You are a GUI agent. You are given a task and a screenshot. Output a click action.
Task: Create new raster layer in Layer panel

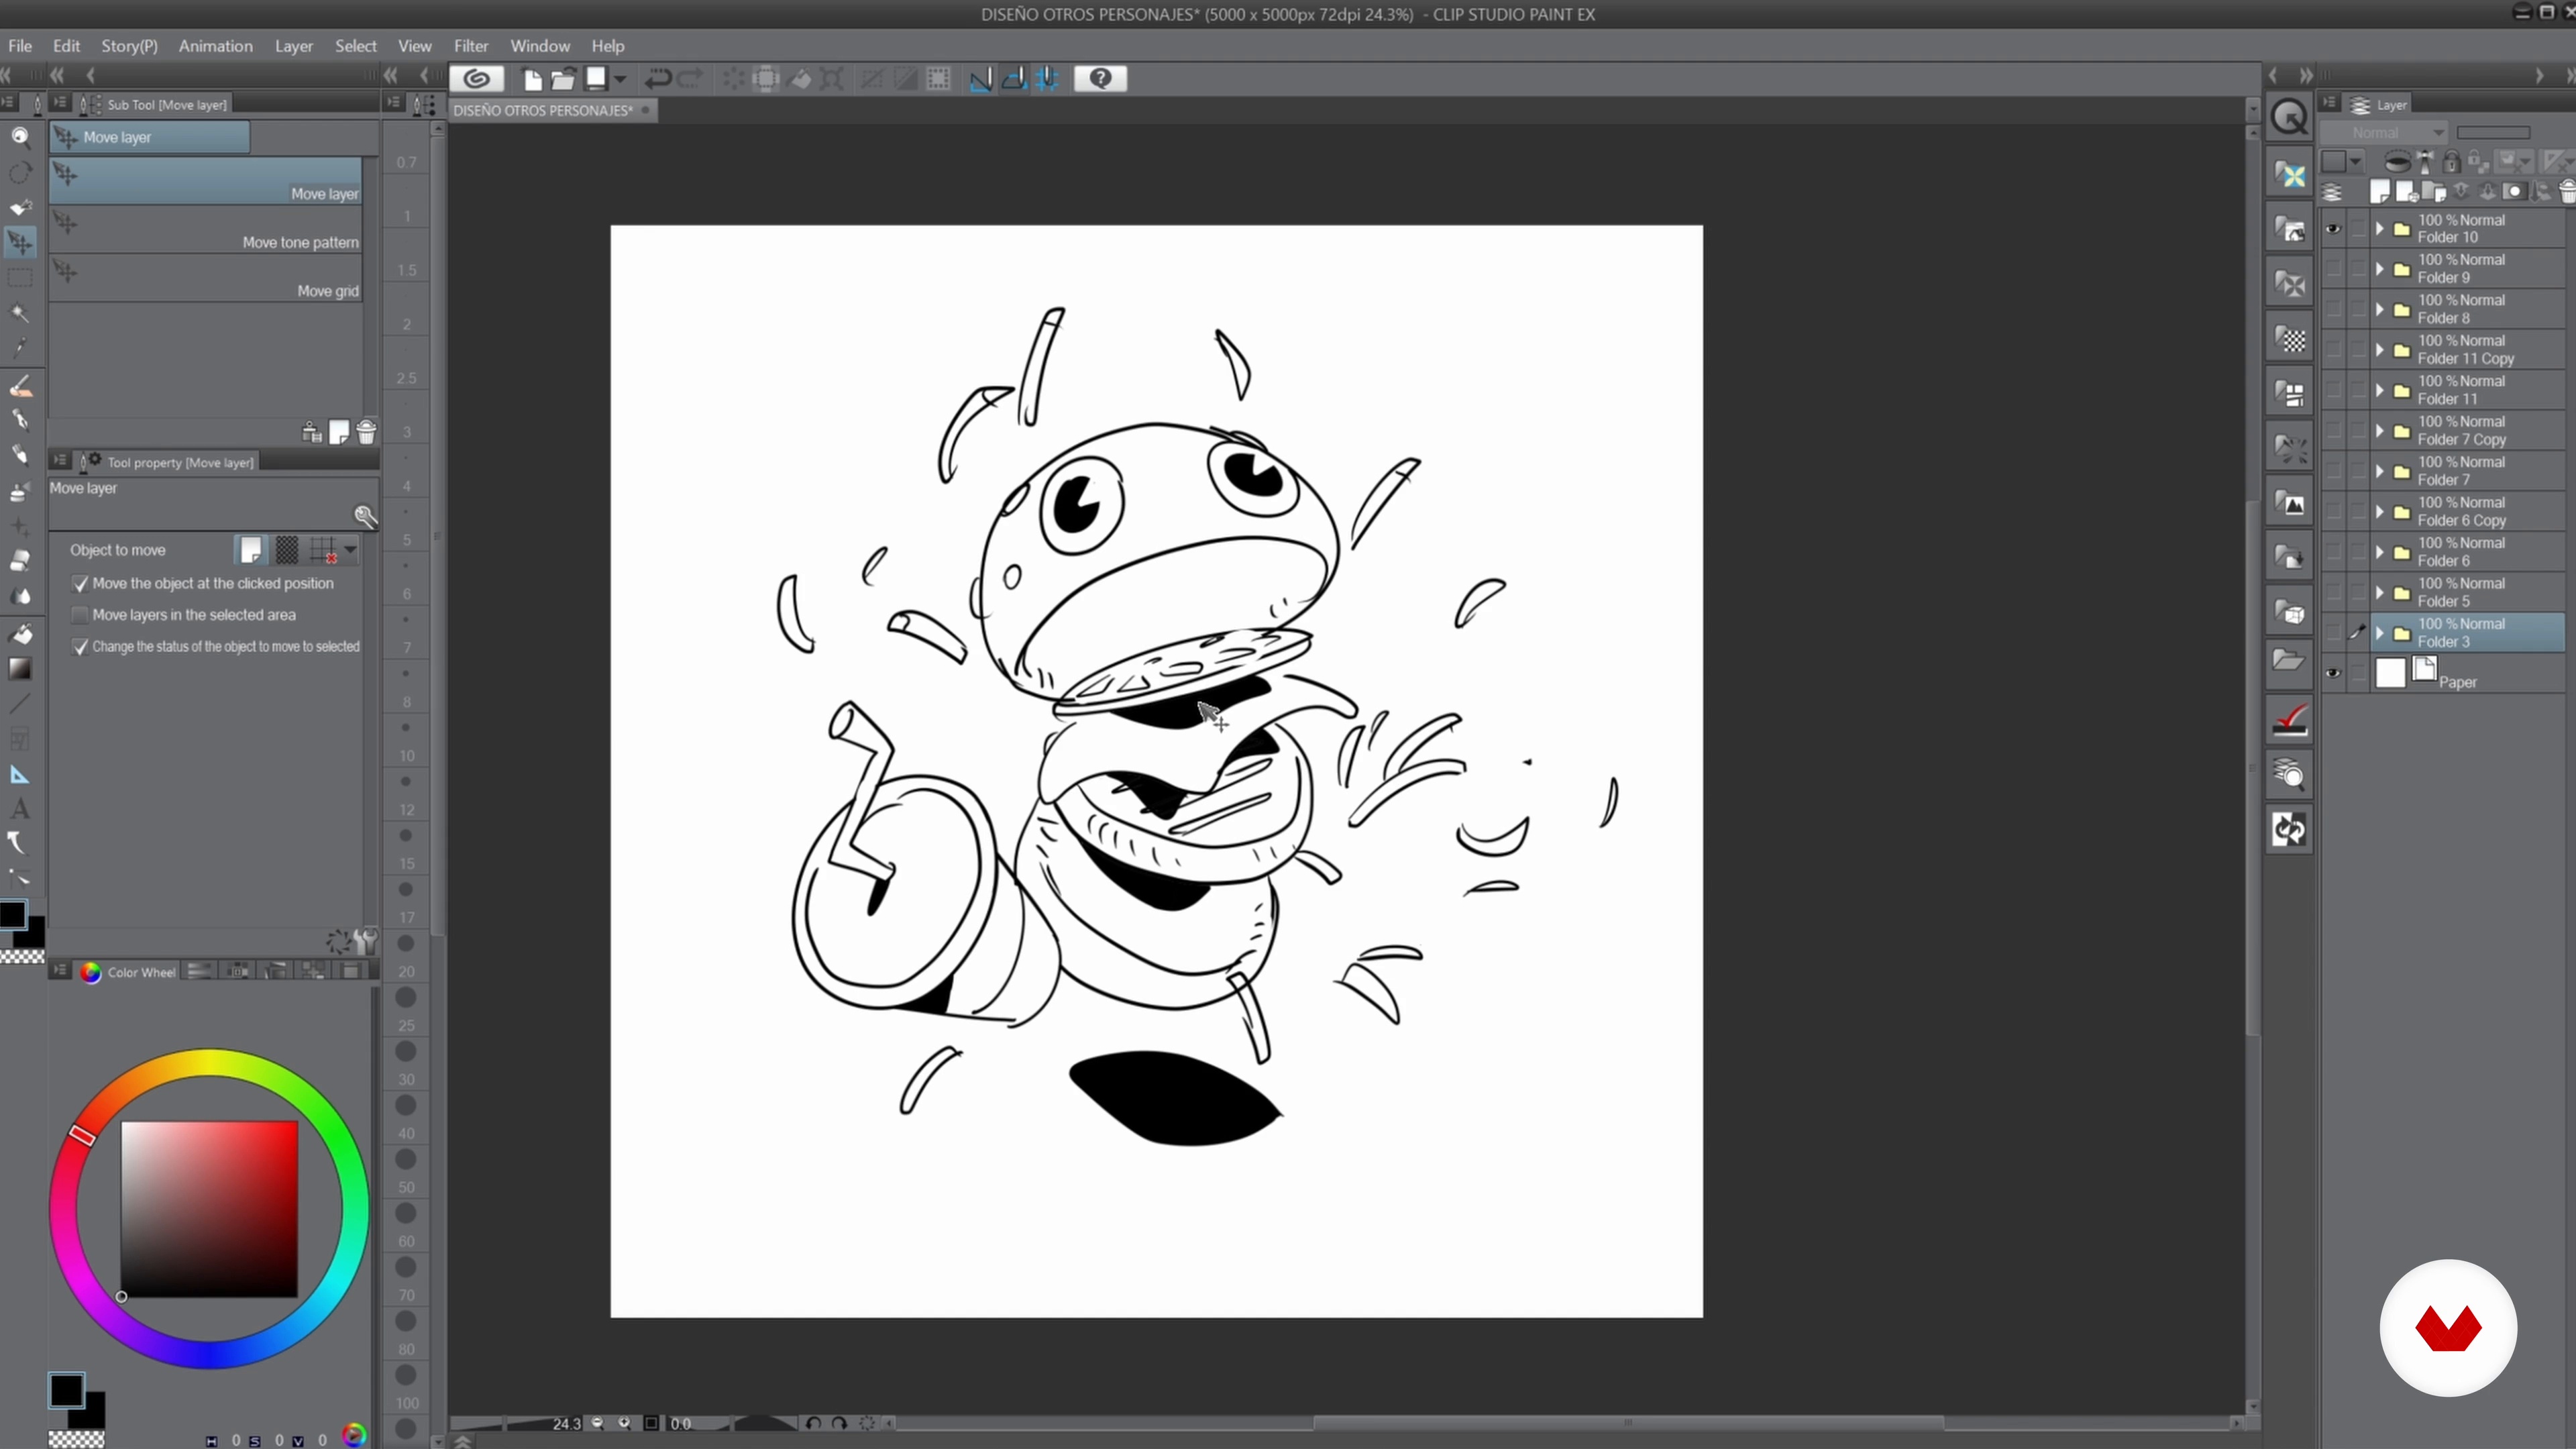pos(2380,192)
